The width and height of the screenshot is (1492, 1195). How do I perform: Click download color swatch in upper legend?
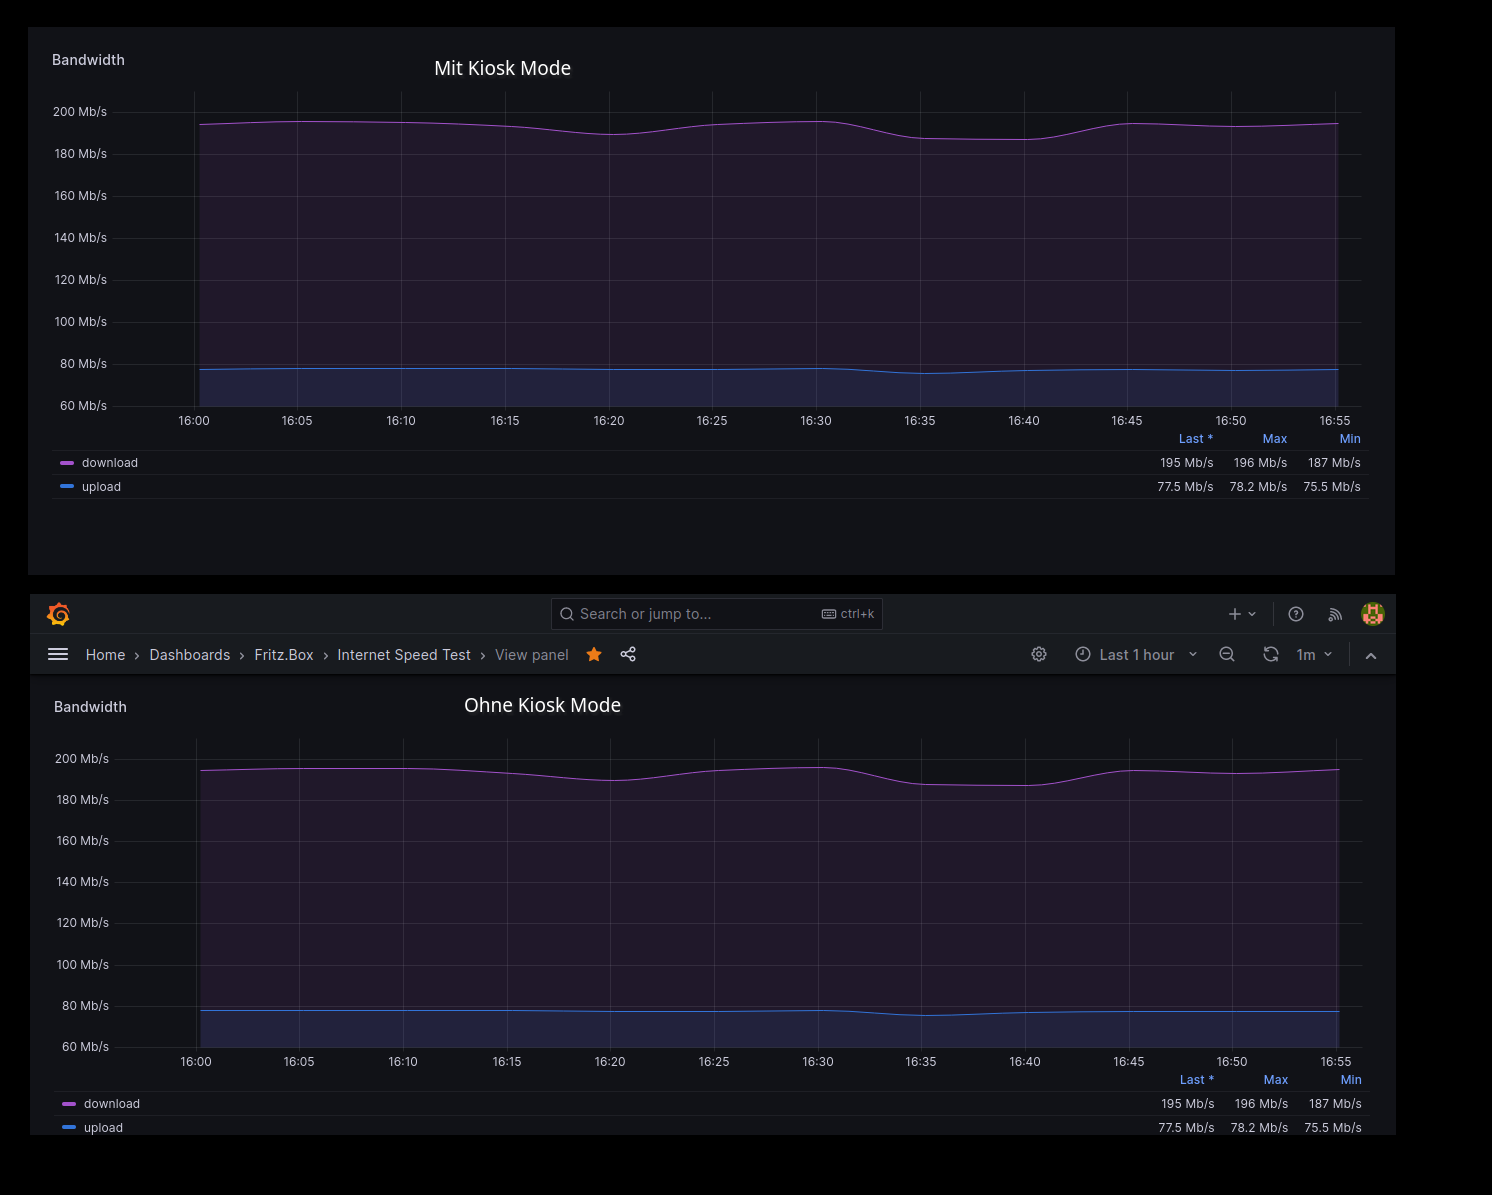click(x=67, y=463)
